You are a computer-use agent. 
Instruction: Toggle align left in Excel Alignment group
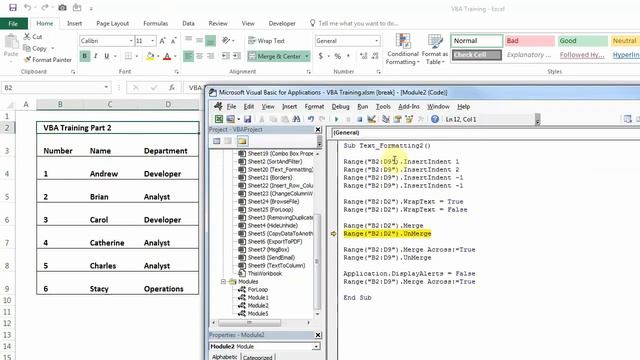point(189,56)
